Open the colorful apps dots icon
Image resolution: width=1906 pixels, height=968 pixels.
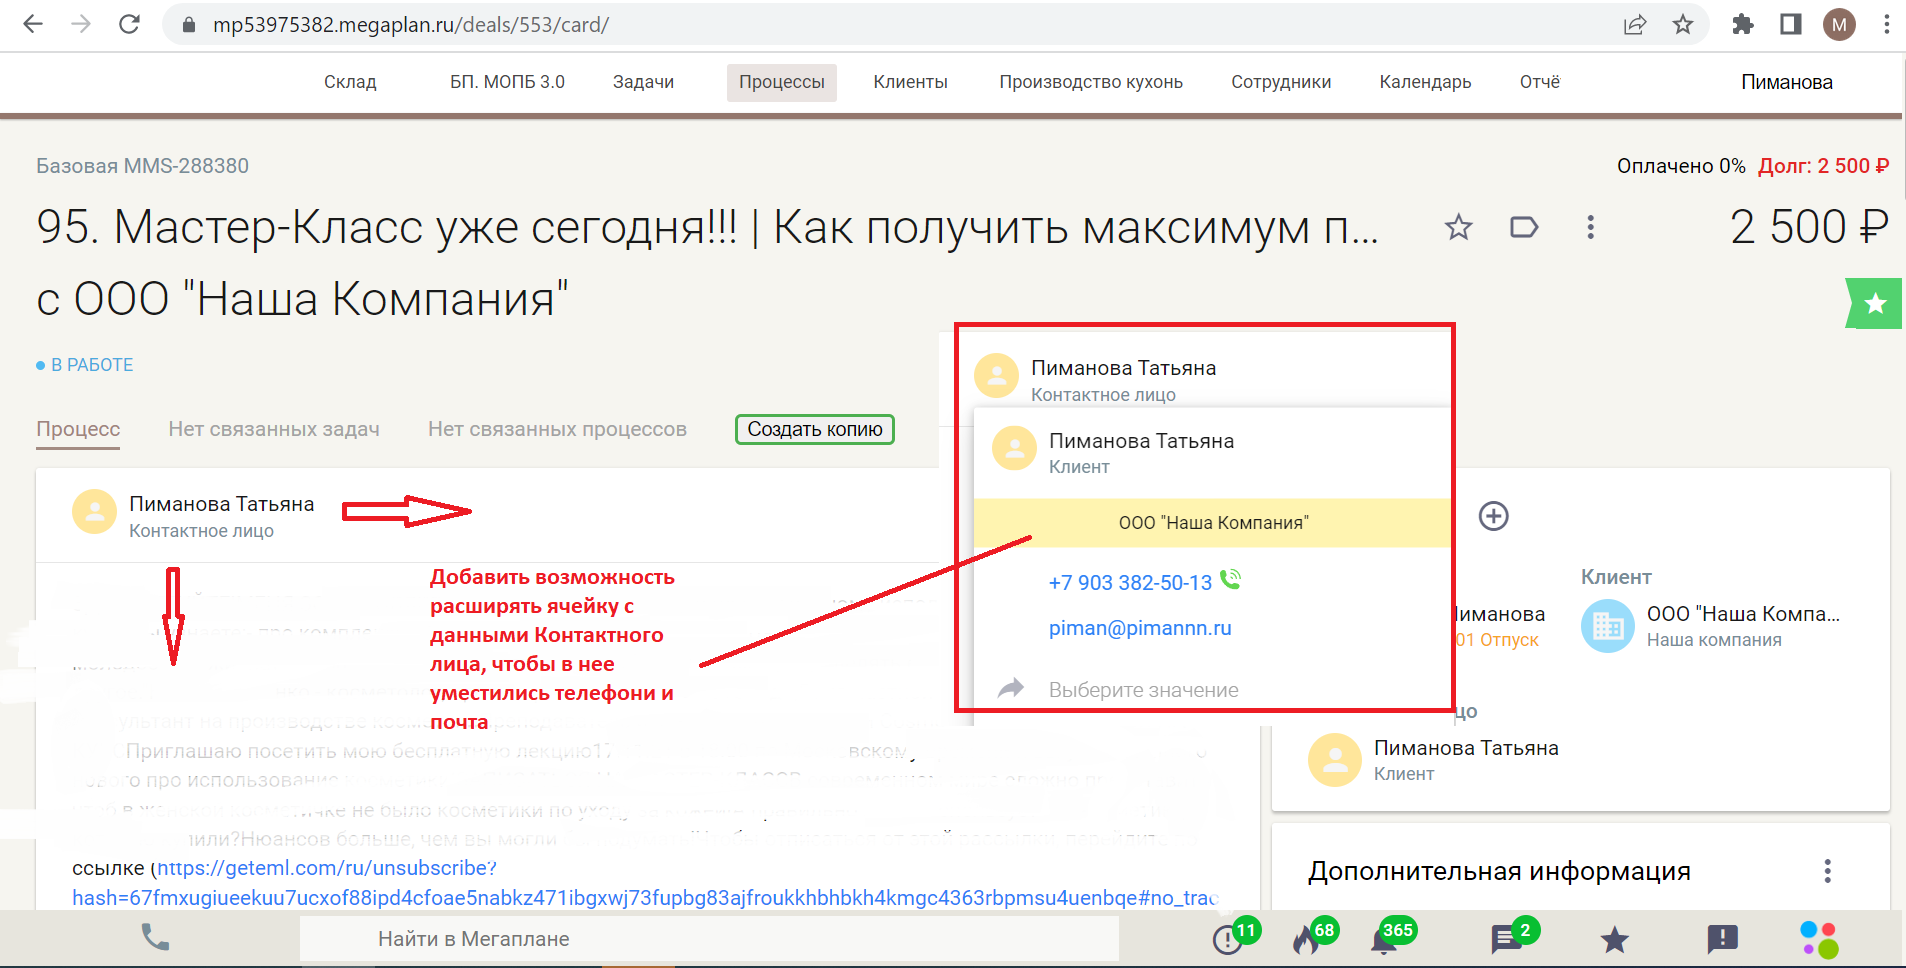coord(1819,940)
